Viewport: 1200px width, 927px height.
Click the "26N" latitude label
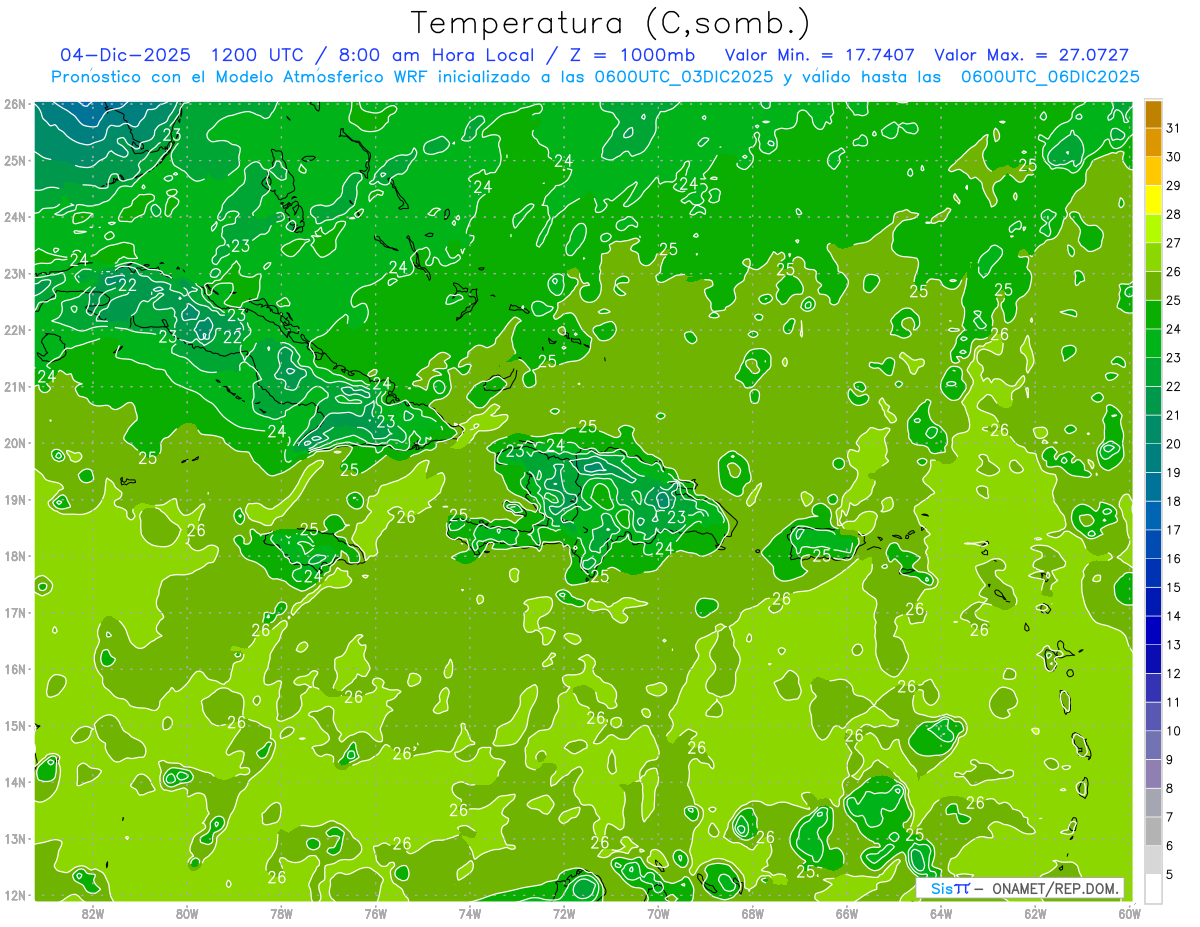(x=15, y=103)
